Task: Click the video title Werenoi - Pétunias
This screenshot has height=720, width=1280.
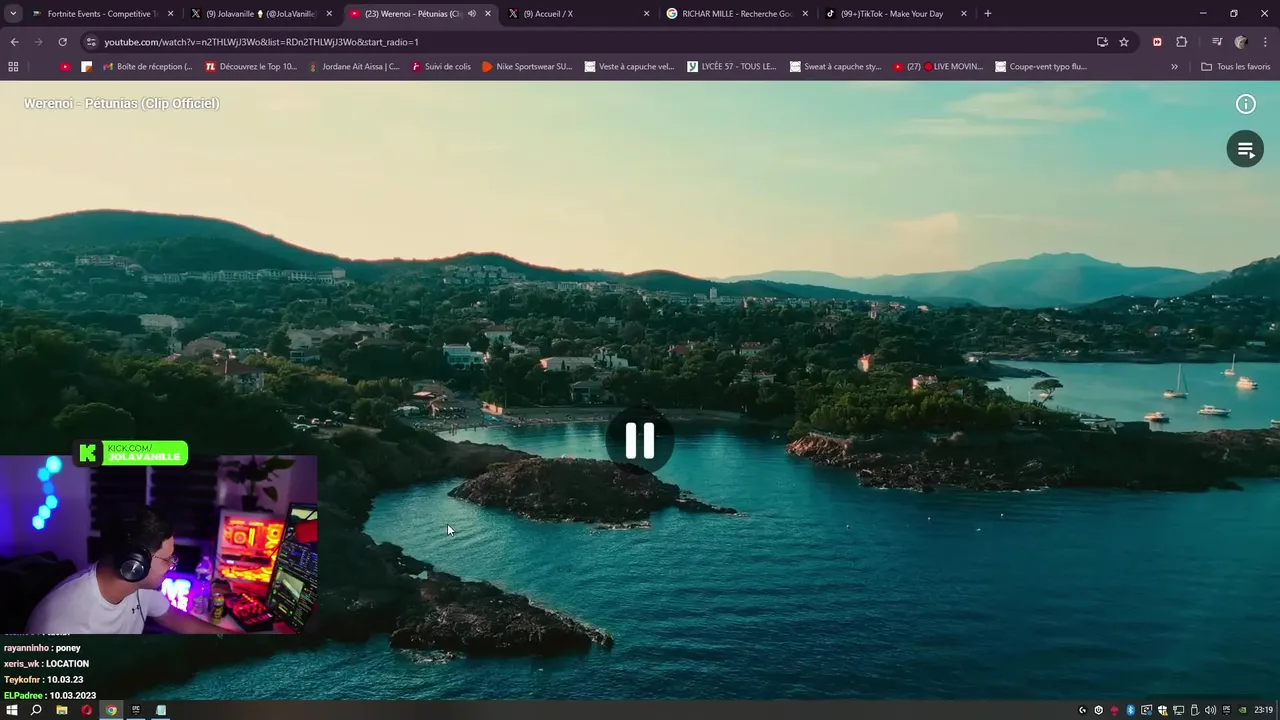Action: click(121, 103)
